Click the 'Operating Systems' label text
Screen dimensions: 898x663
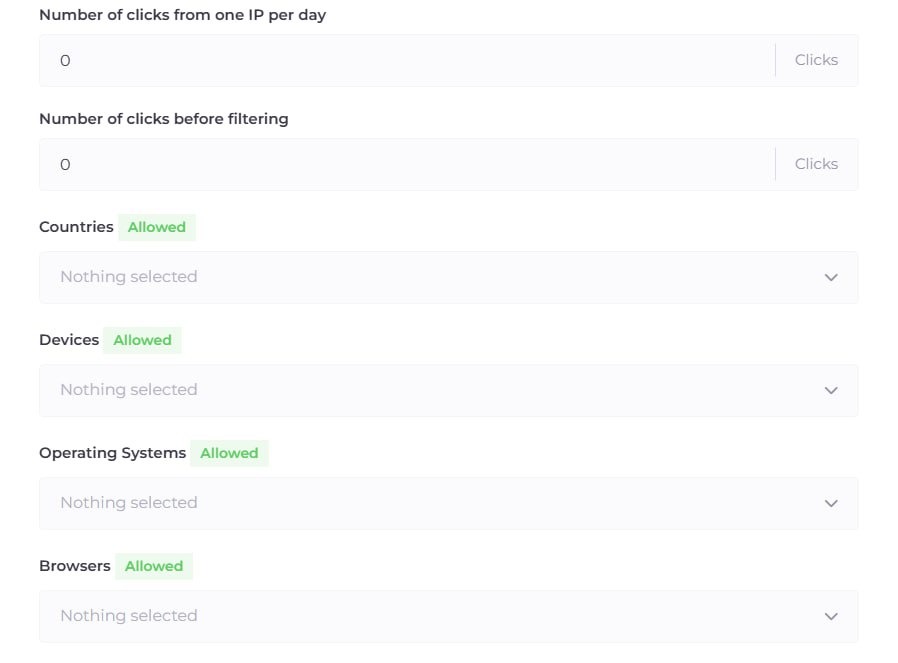click(112, 453)
